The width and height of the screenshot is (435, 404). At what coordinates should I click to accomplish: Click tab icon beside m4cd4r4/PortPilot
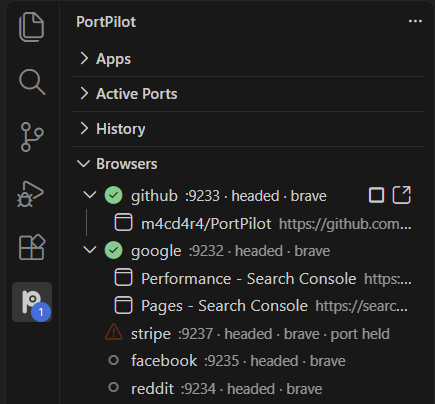pyautogui.click(x=123, y=222)
